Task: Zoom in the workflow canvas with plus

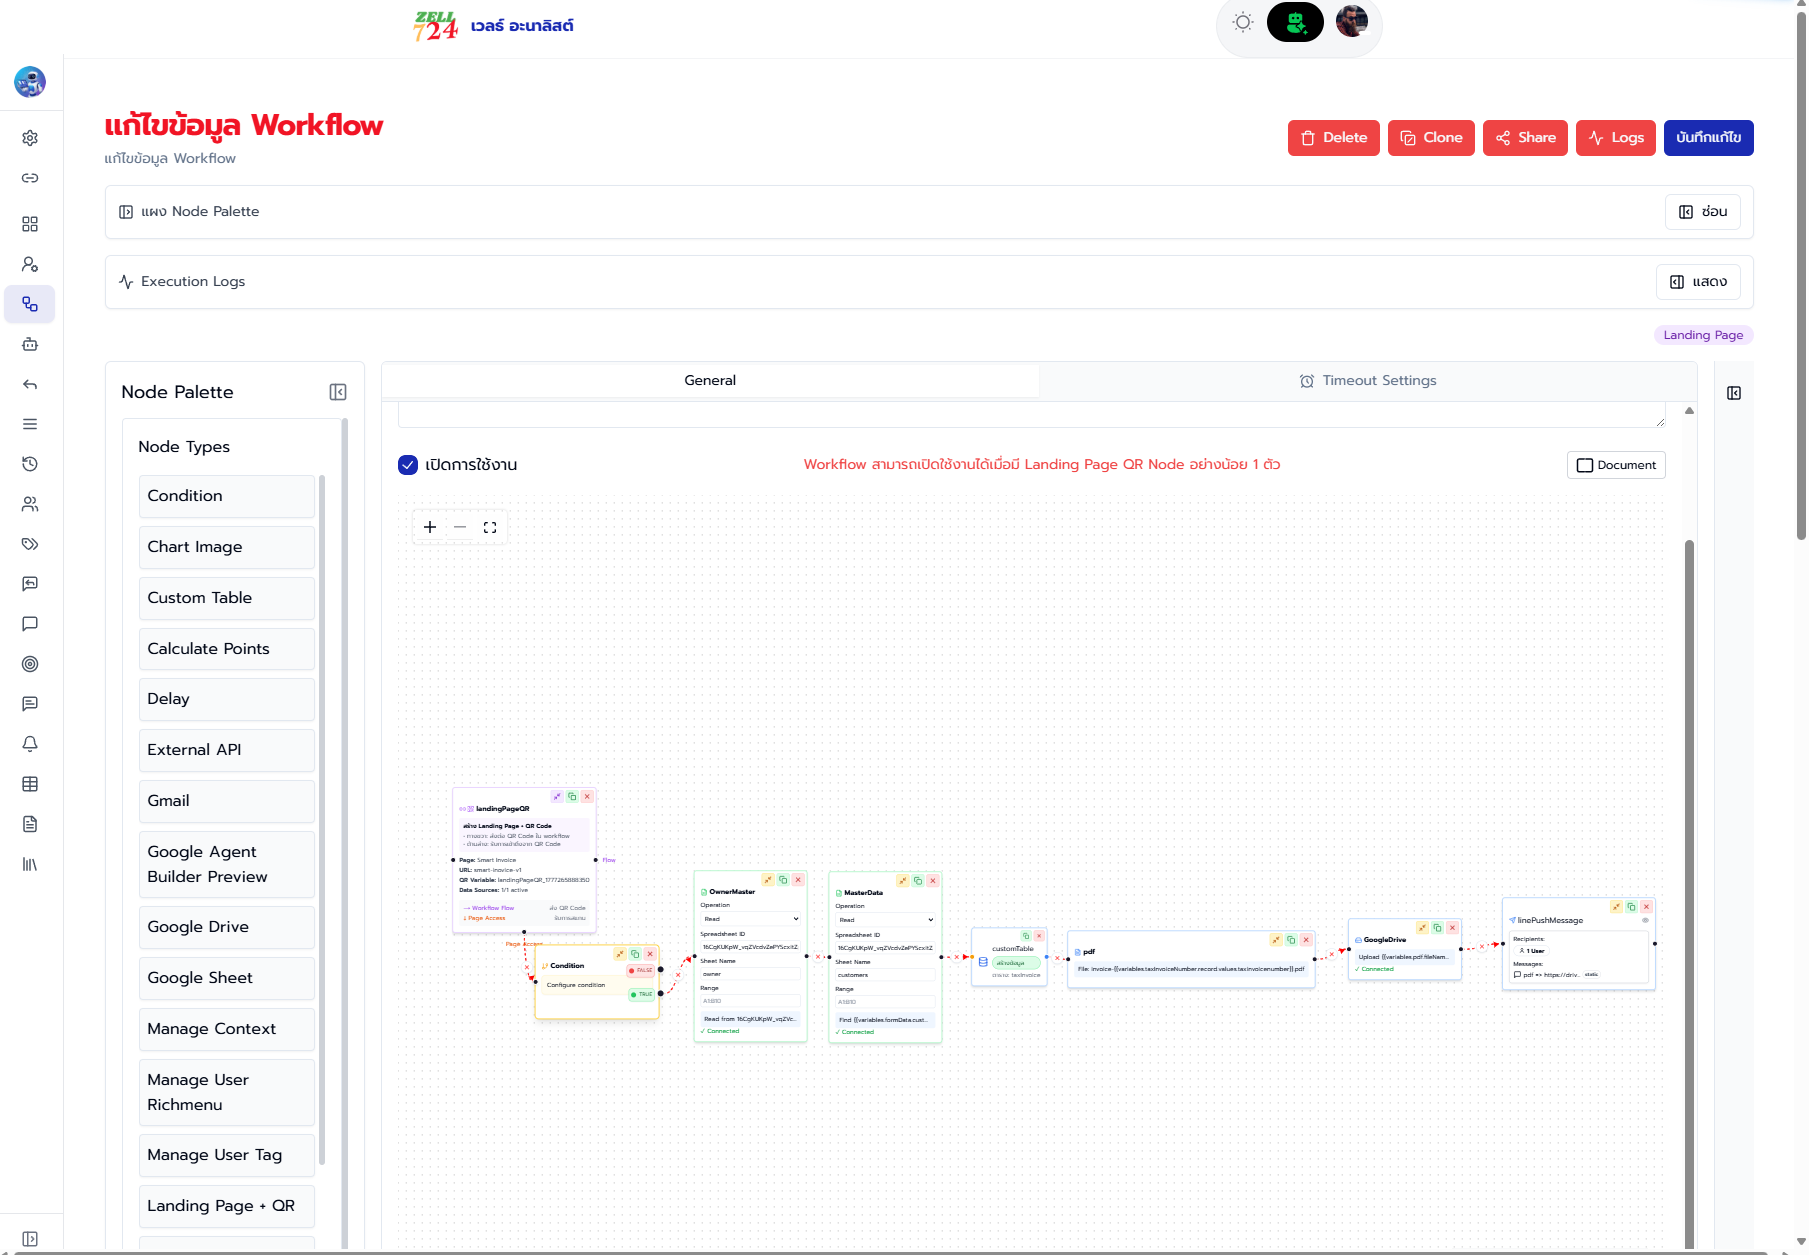Action: tap(430, 527)
